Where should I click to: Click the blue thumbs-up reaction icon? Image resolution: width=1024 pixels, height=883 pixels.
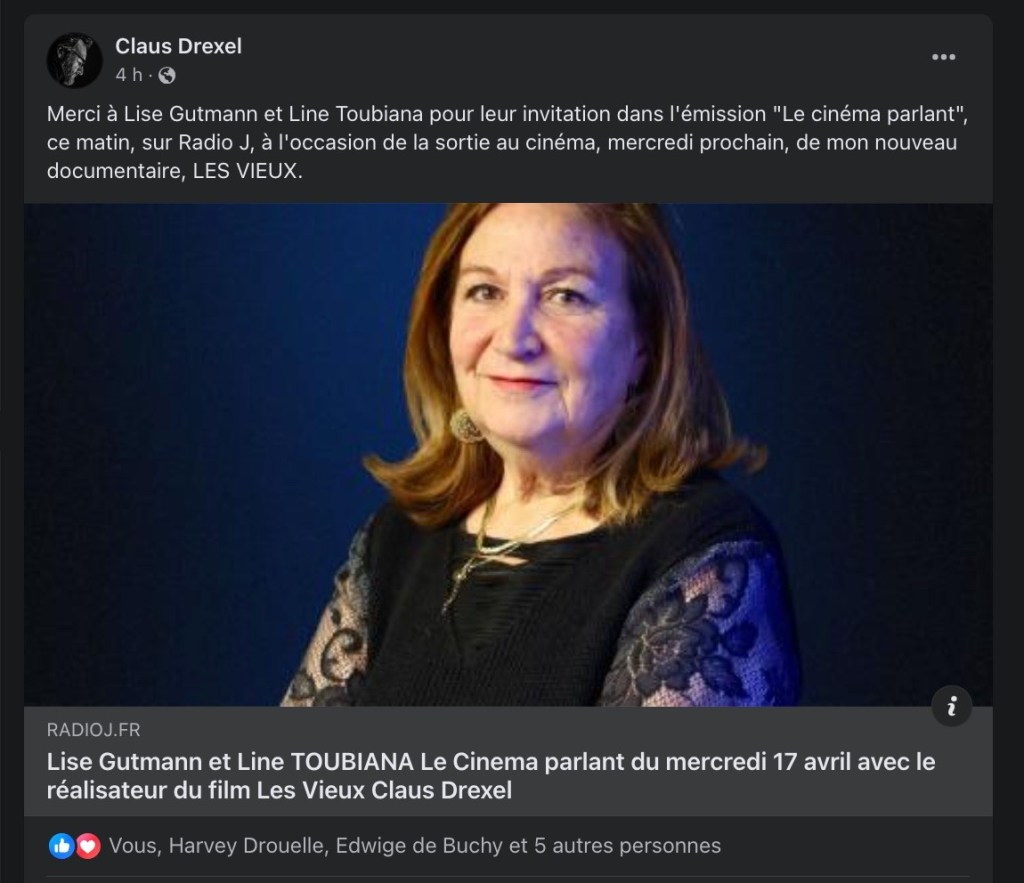click(62, 846)
